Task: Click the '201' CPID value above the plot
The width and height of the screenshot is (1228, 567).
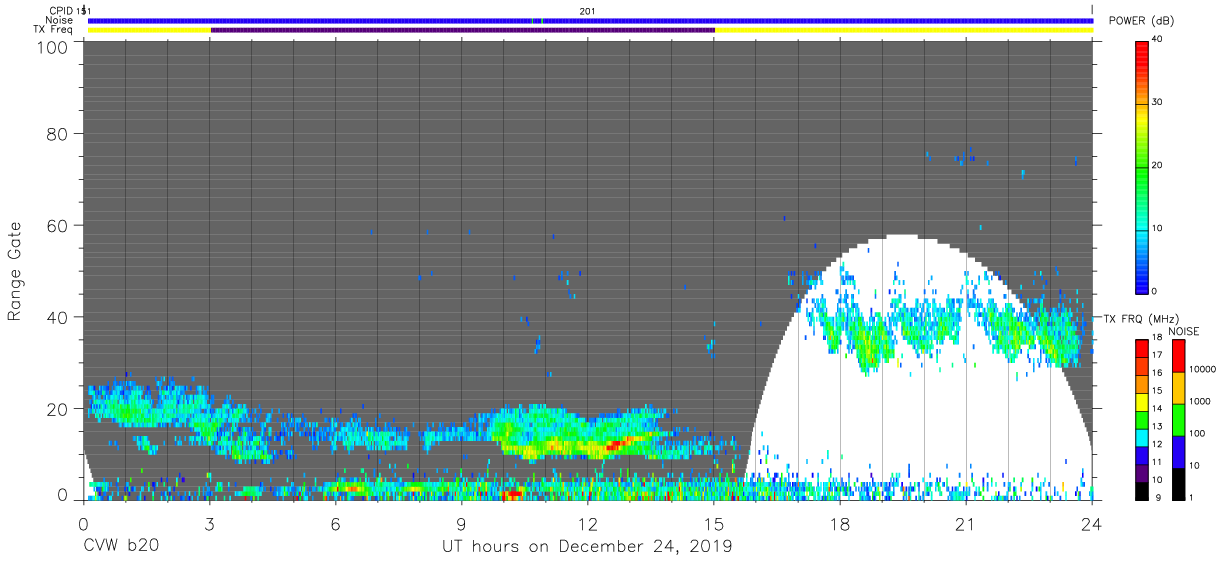Action: click(x=588, y=10)
